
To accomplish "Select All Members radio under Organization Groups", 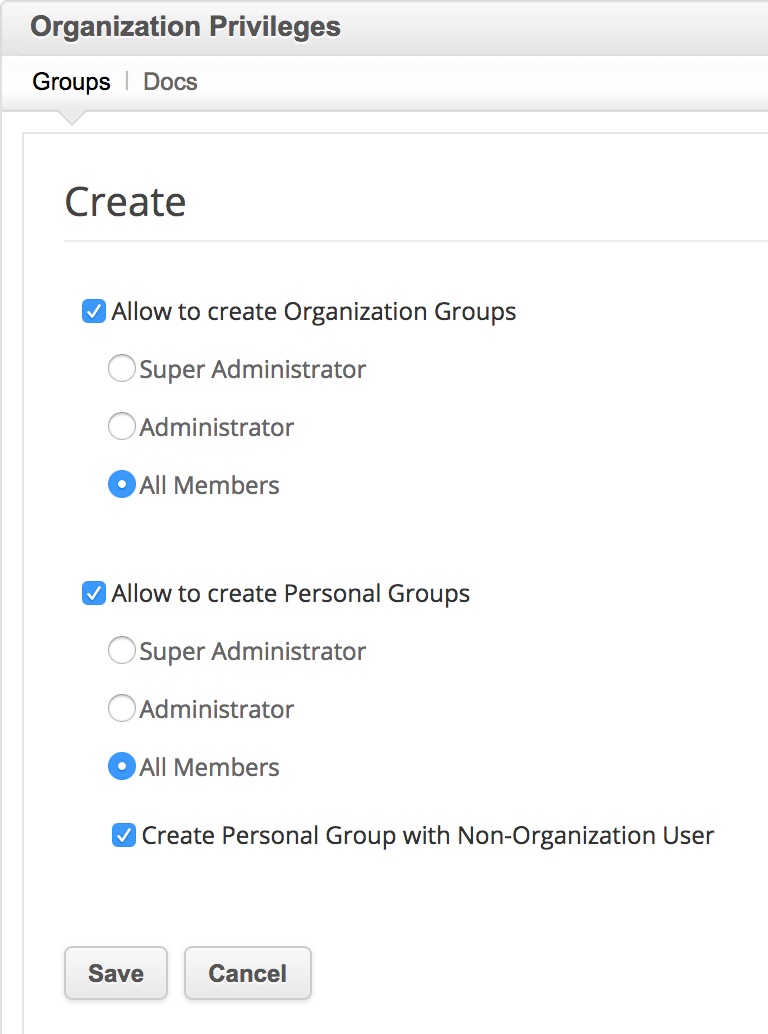I will point(121,486).
